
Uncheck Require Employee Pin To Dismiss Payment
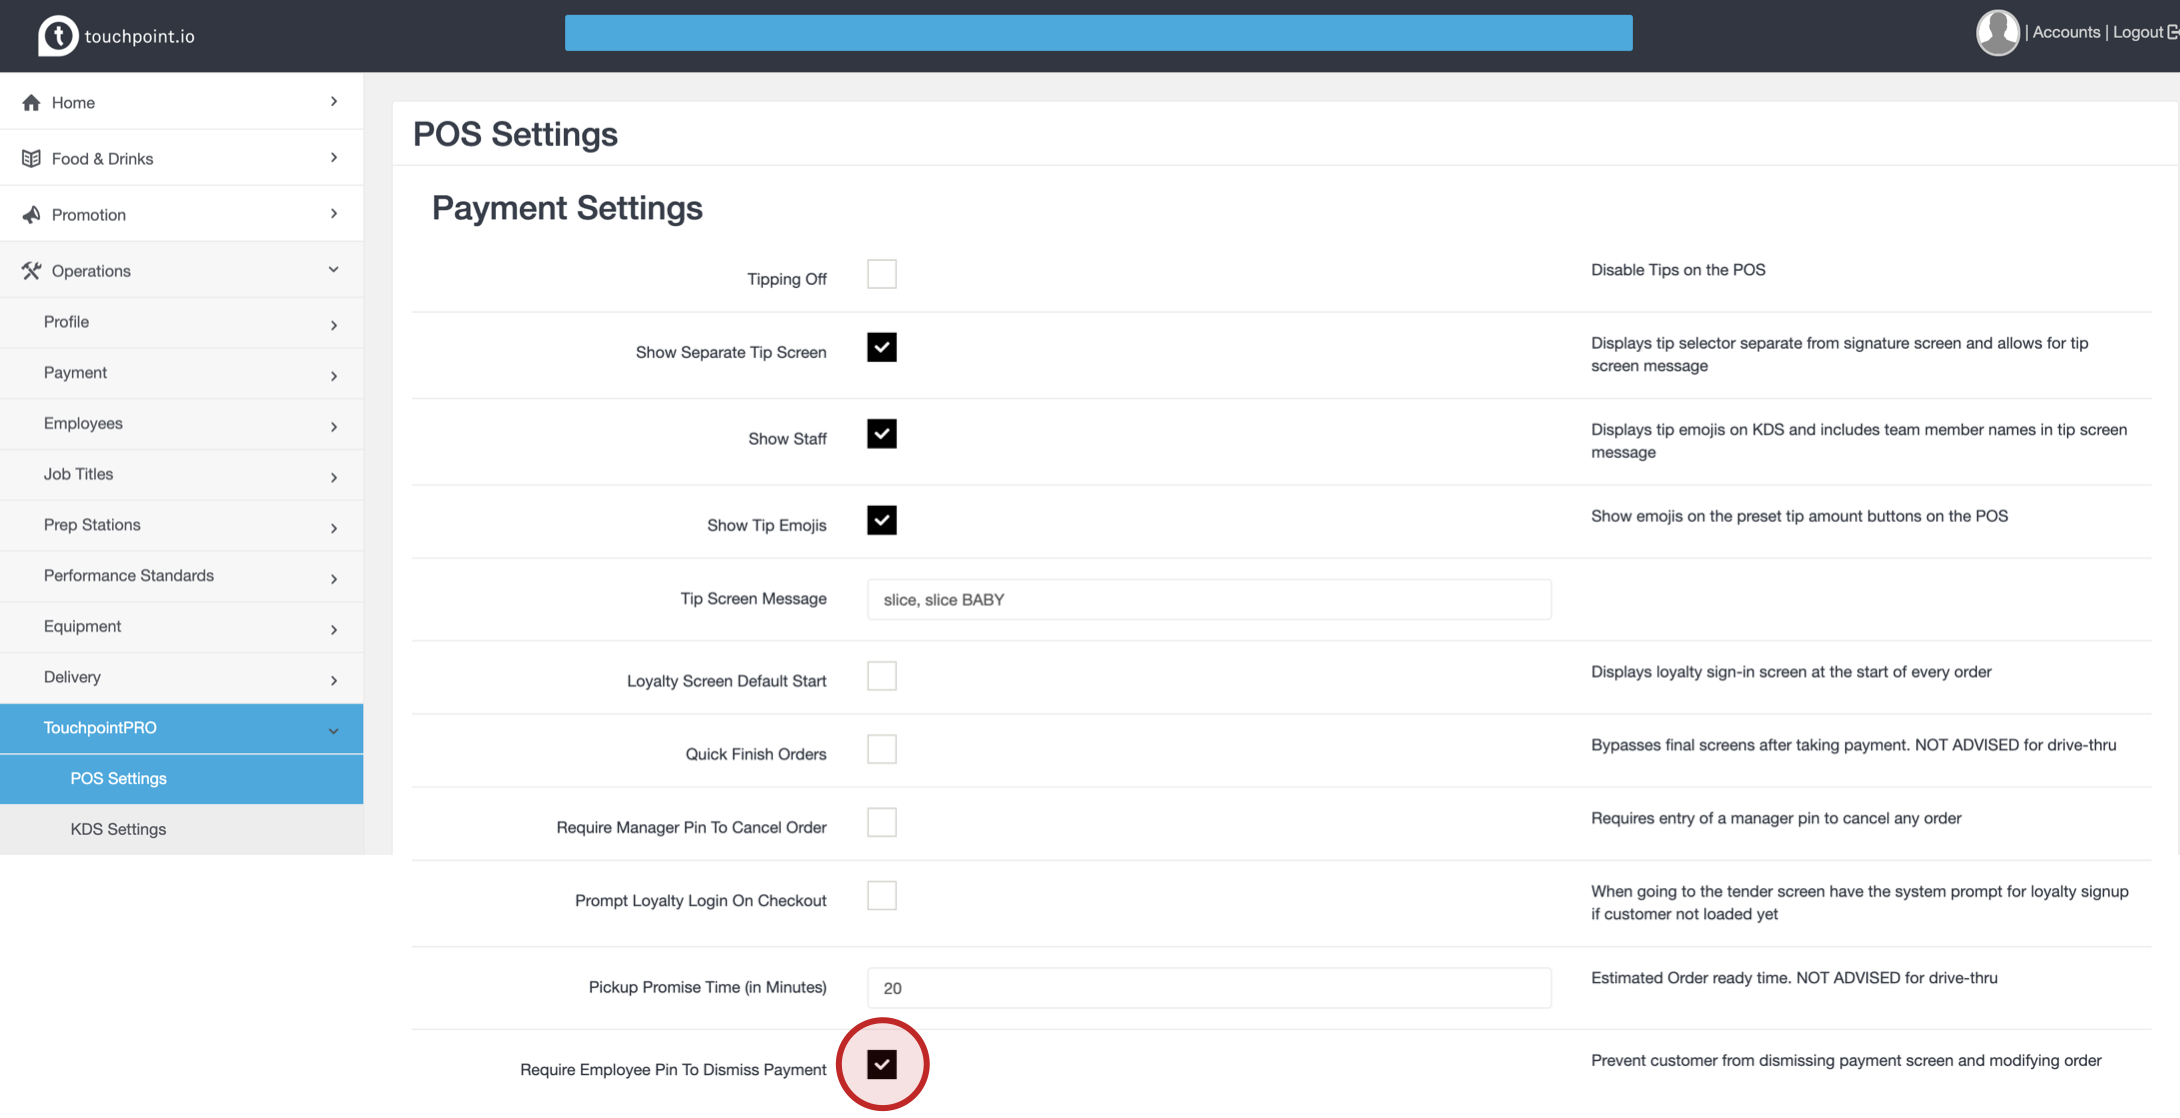[x=881, y=1064]
